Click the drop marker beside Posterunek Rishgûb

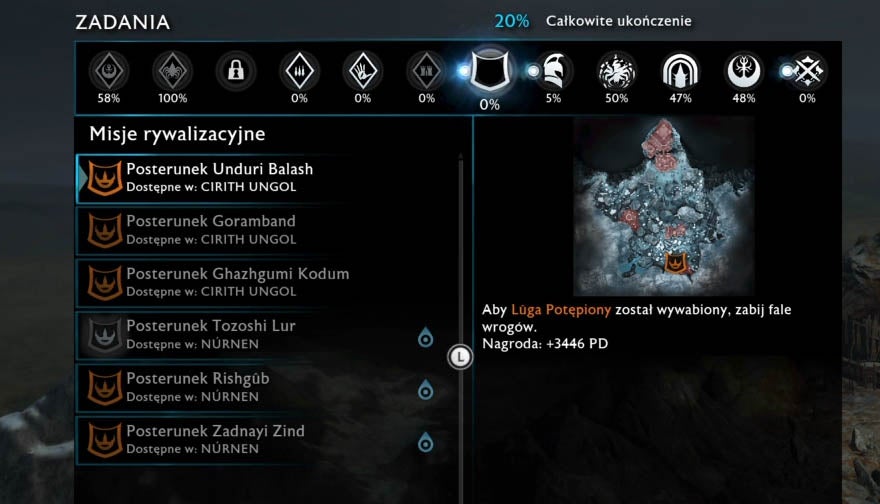[x=425, y=390]
